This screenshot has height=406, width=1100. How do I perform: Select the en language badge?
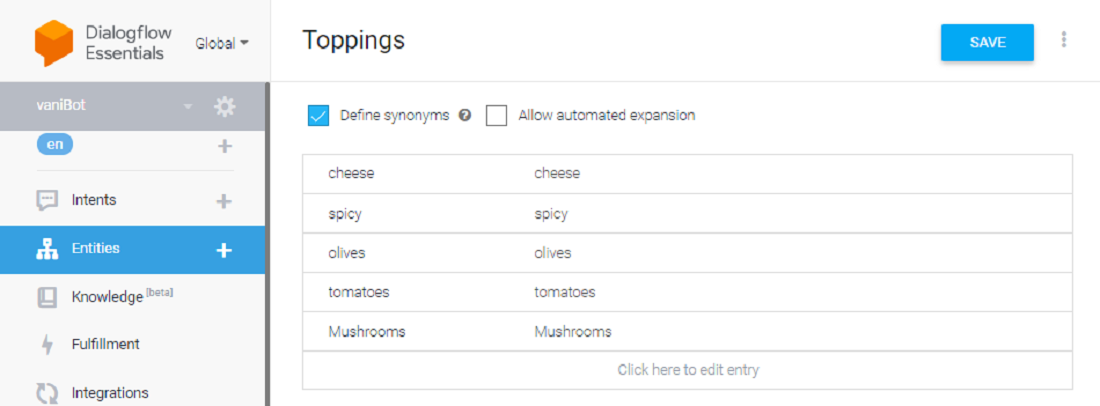click(x=55, y=144)
